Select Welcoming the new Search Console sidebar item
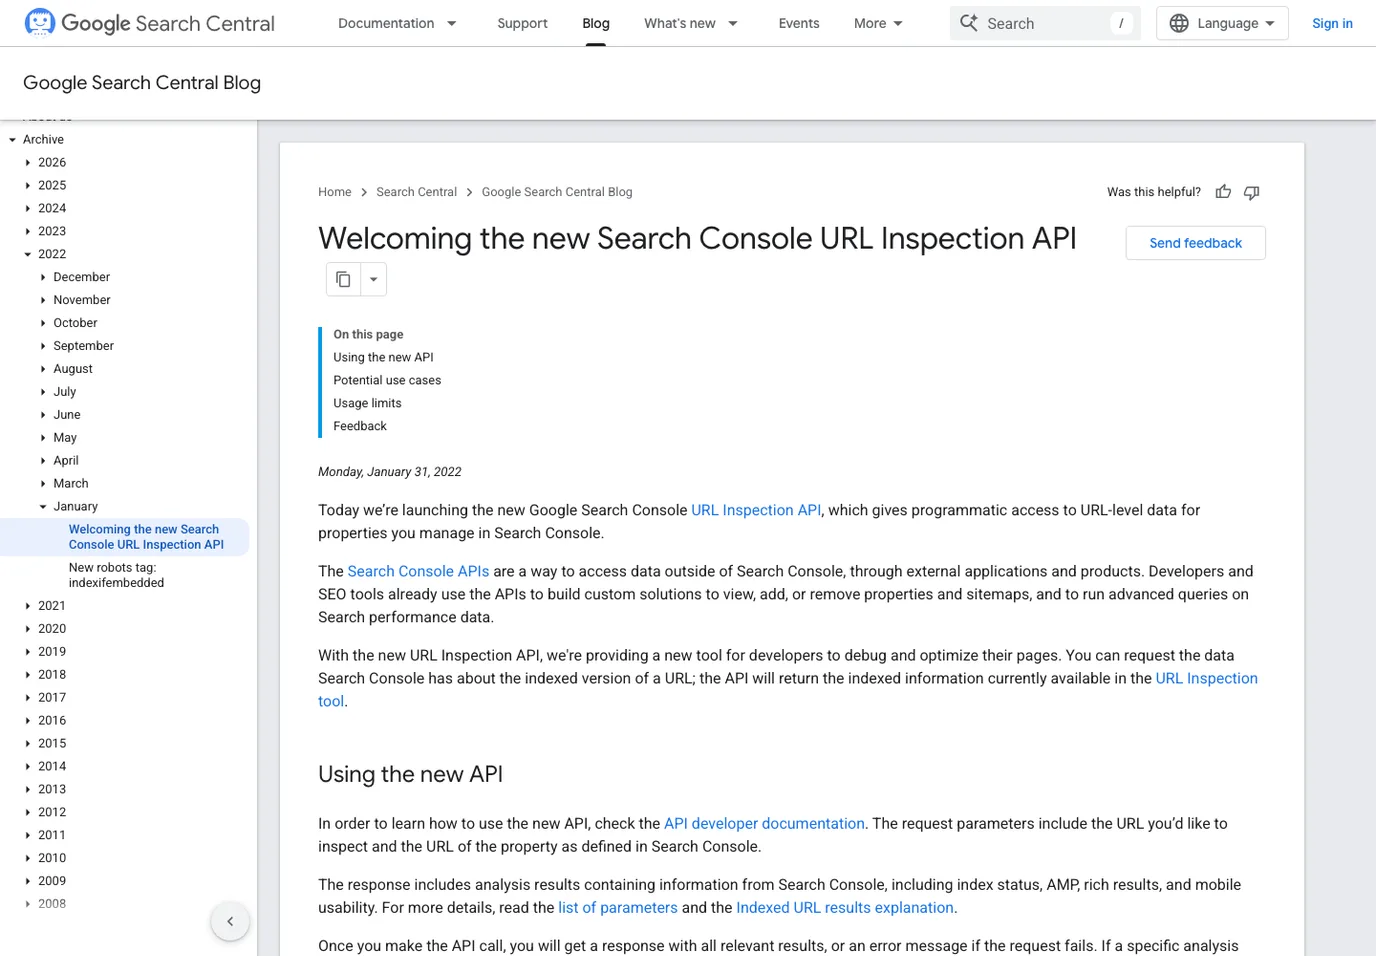Viewport: 1376px width, 956px height. coord(146,537)
